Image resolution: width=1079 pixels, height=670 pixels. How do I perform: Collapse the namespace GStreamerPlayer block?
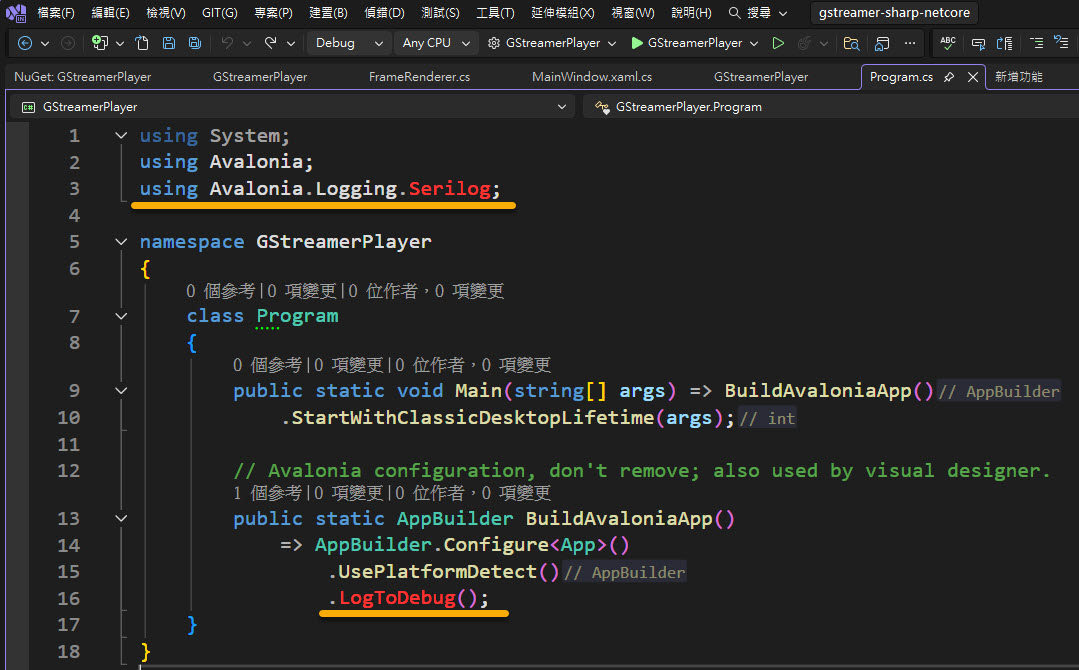click(x=121, y=242)
